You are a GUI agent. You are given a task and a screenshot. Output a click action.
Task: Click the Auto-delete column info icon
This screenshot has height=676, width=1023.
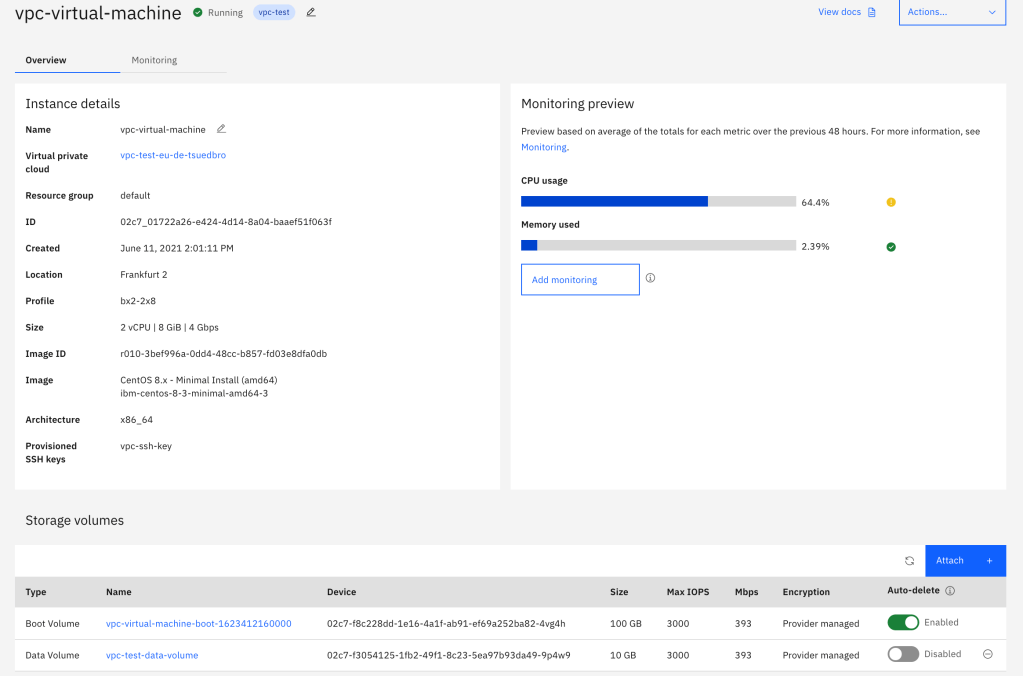tap(950, 591)
